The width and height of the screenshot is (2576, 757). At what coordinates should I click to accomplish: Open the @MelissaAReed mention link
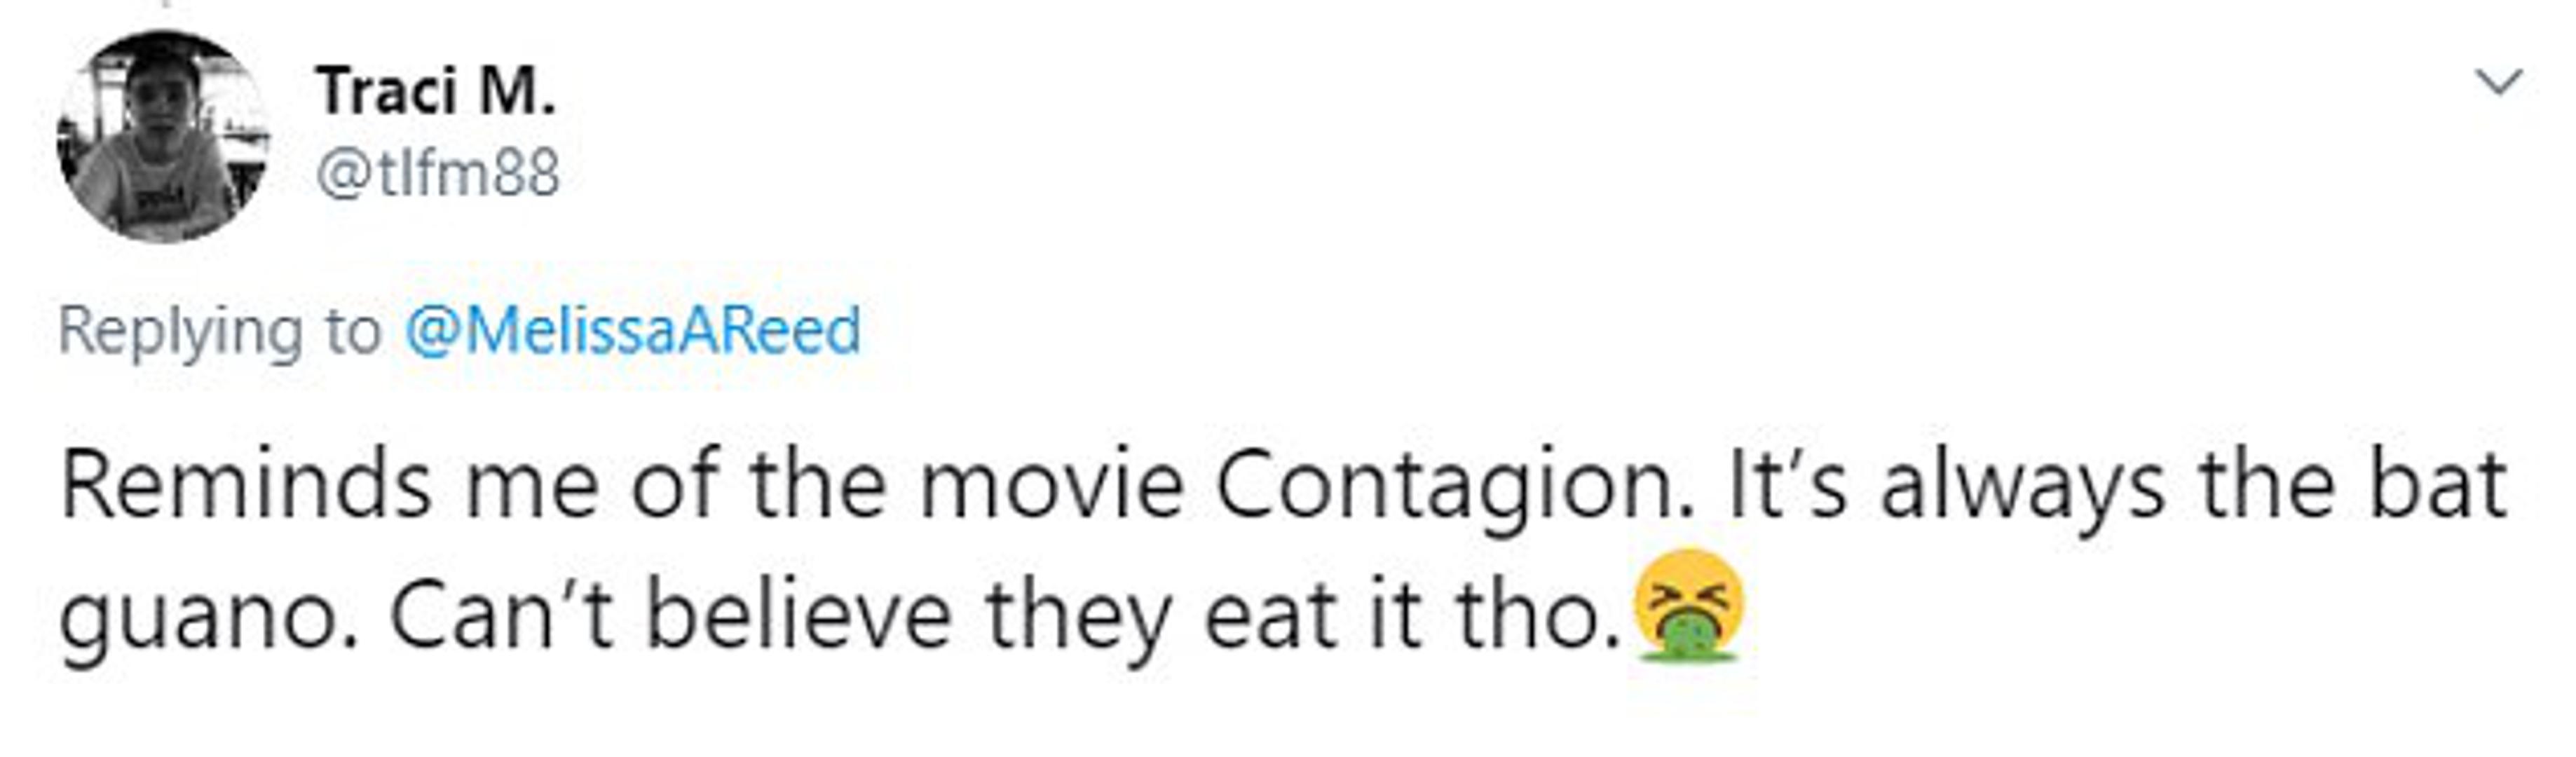(632, 331)
